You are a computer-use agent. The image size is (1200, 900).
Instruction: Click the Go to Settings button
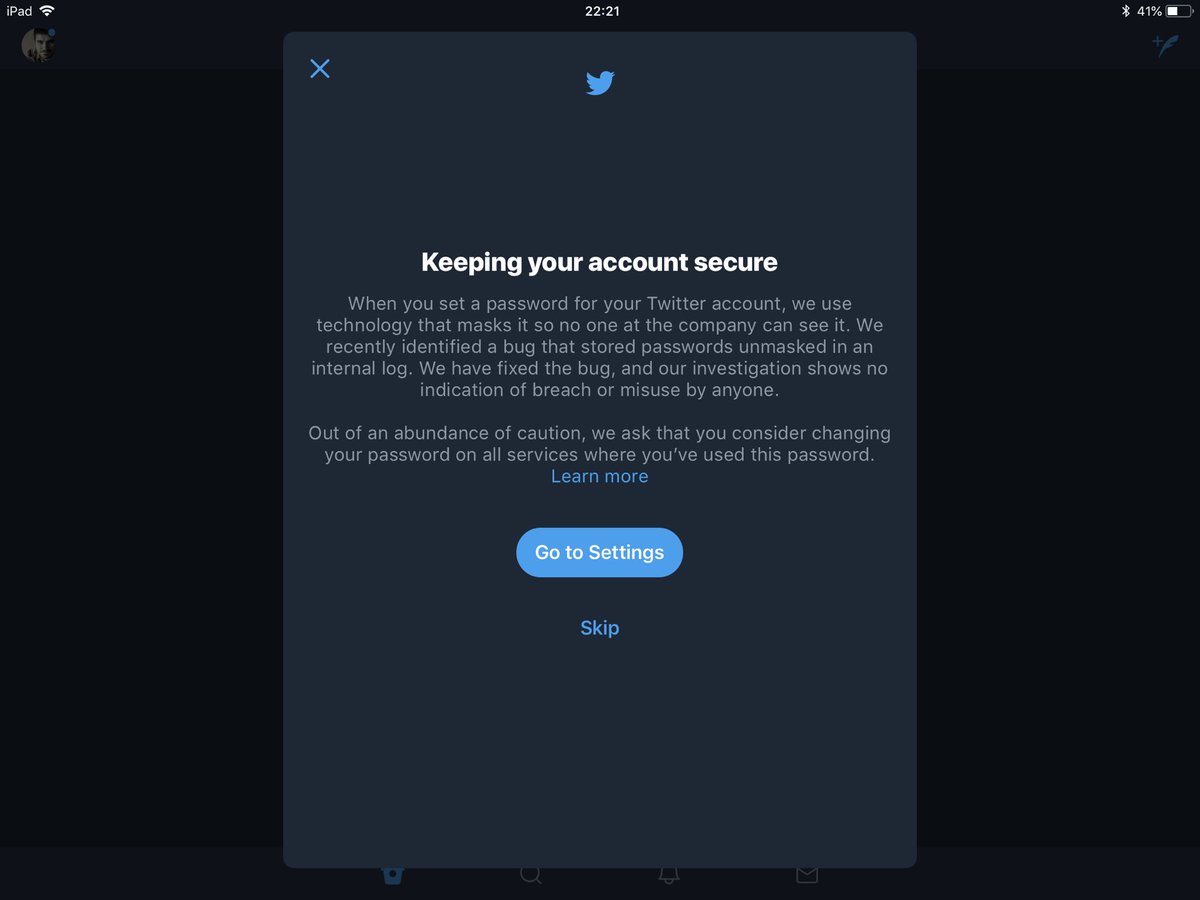pos(600,552)
